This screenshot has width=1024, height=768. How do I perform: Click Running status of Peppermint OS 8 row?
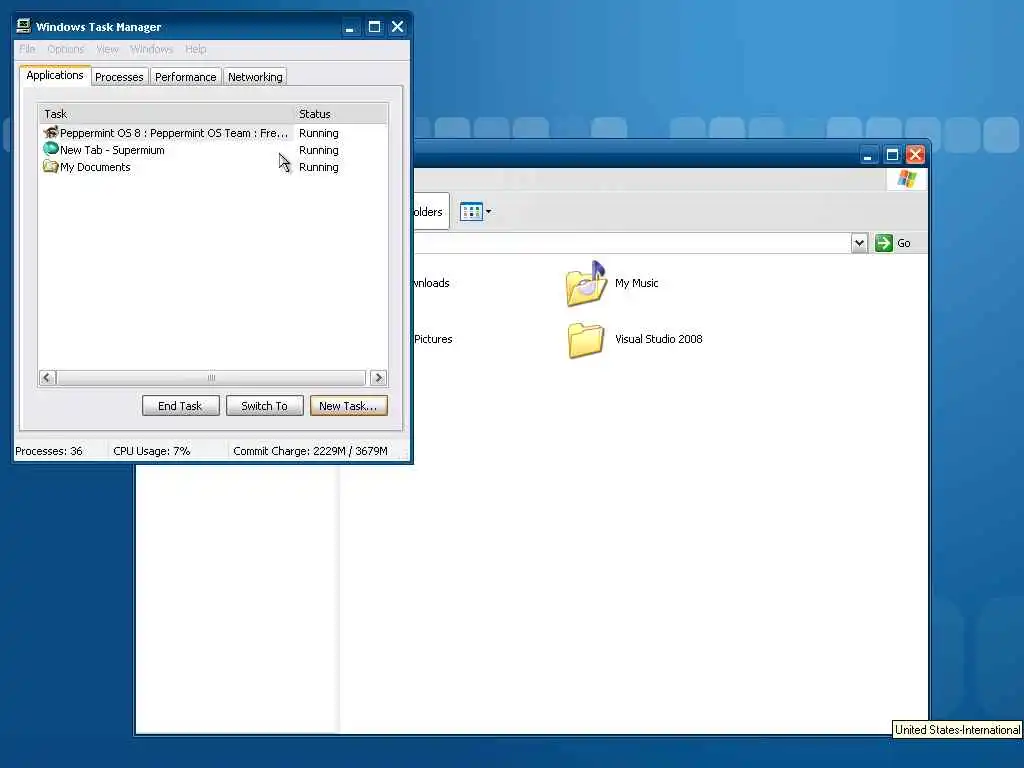point(319,133)
